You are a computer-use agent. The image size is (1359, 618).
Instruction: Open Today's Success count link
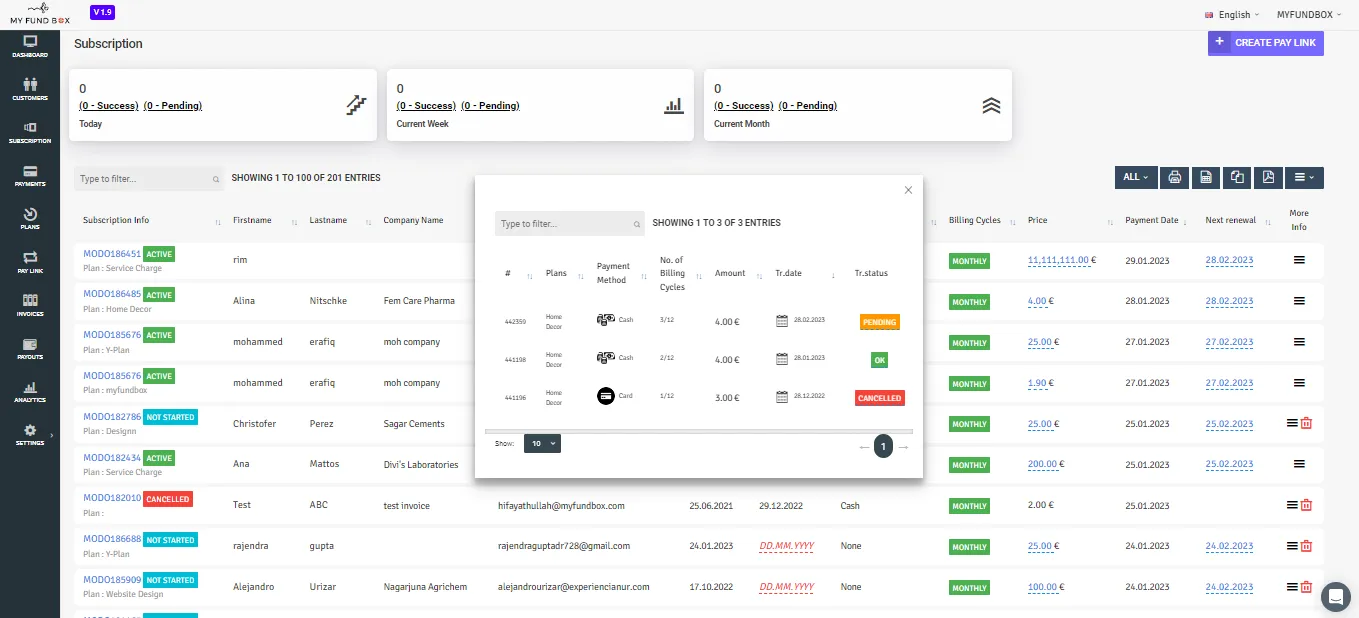point(108,106)
